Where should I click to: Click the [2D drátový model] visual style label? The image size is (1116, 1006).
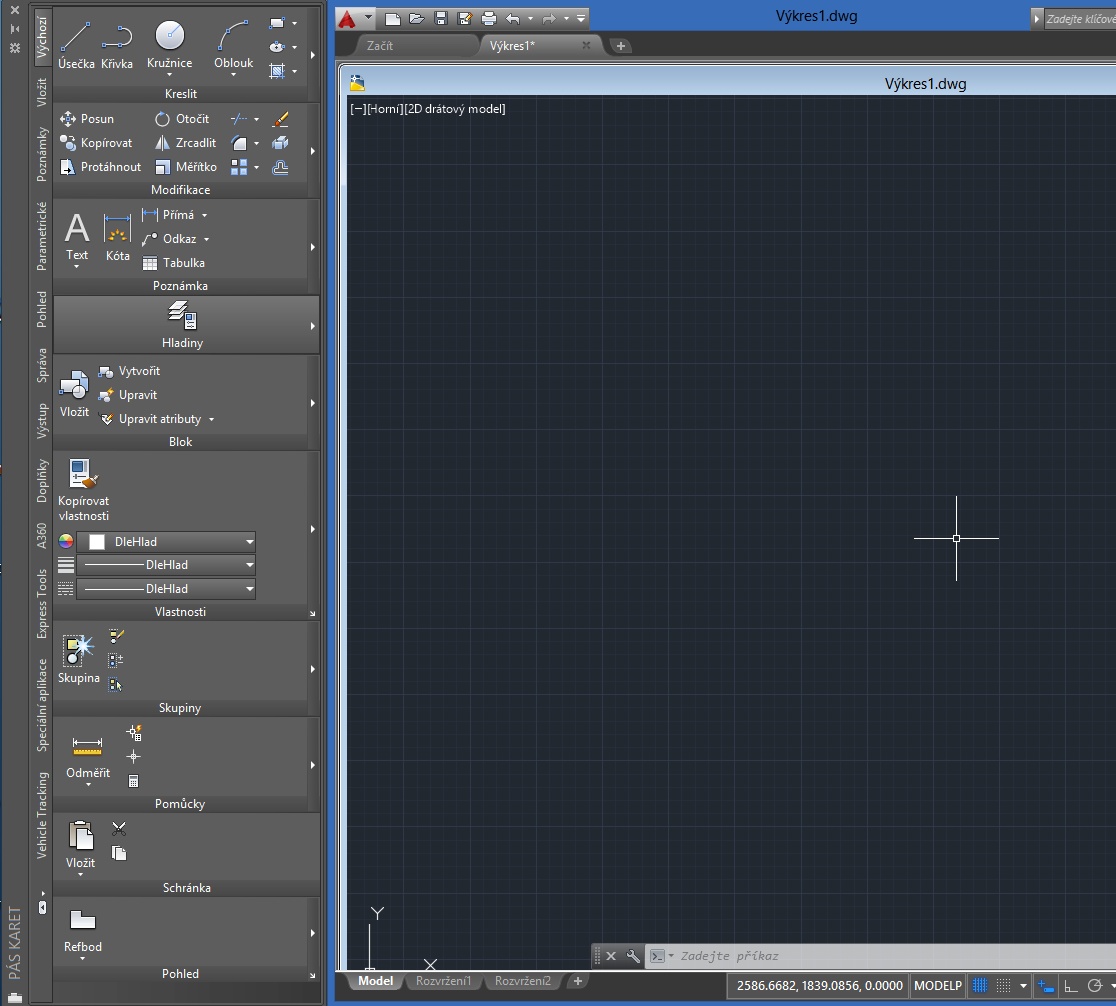455,109
